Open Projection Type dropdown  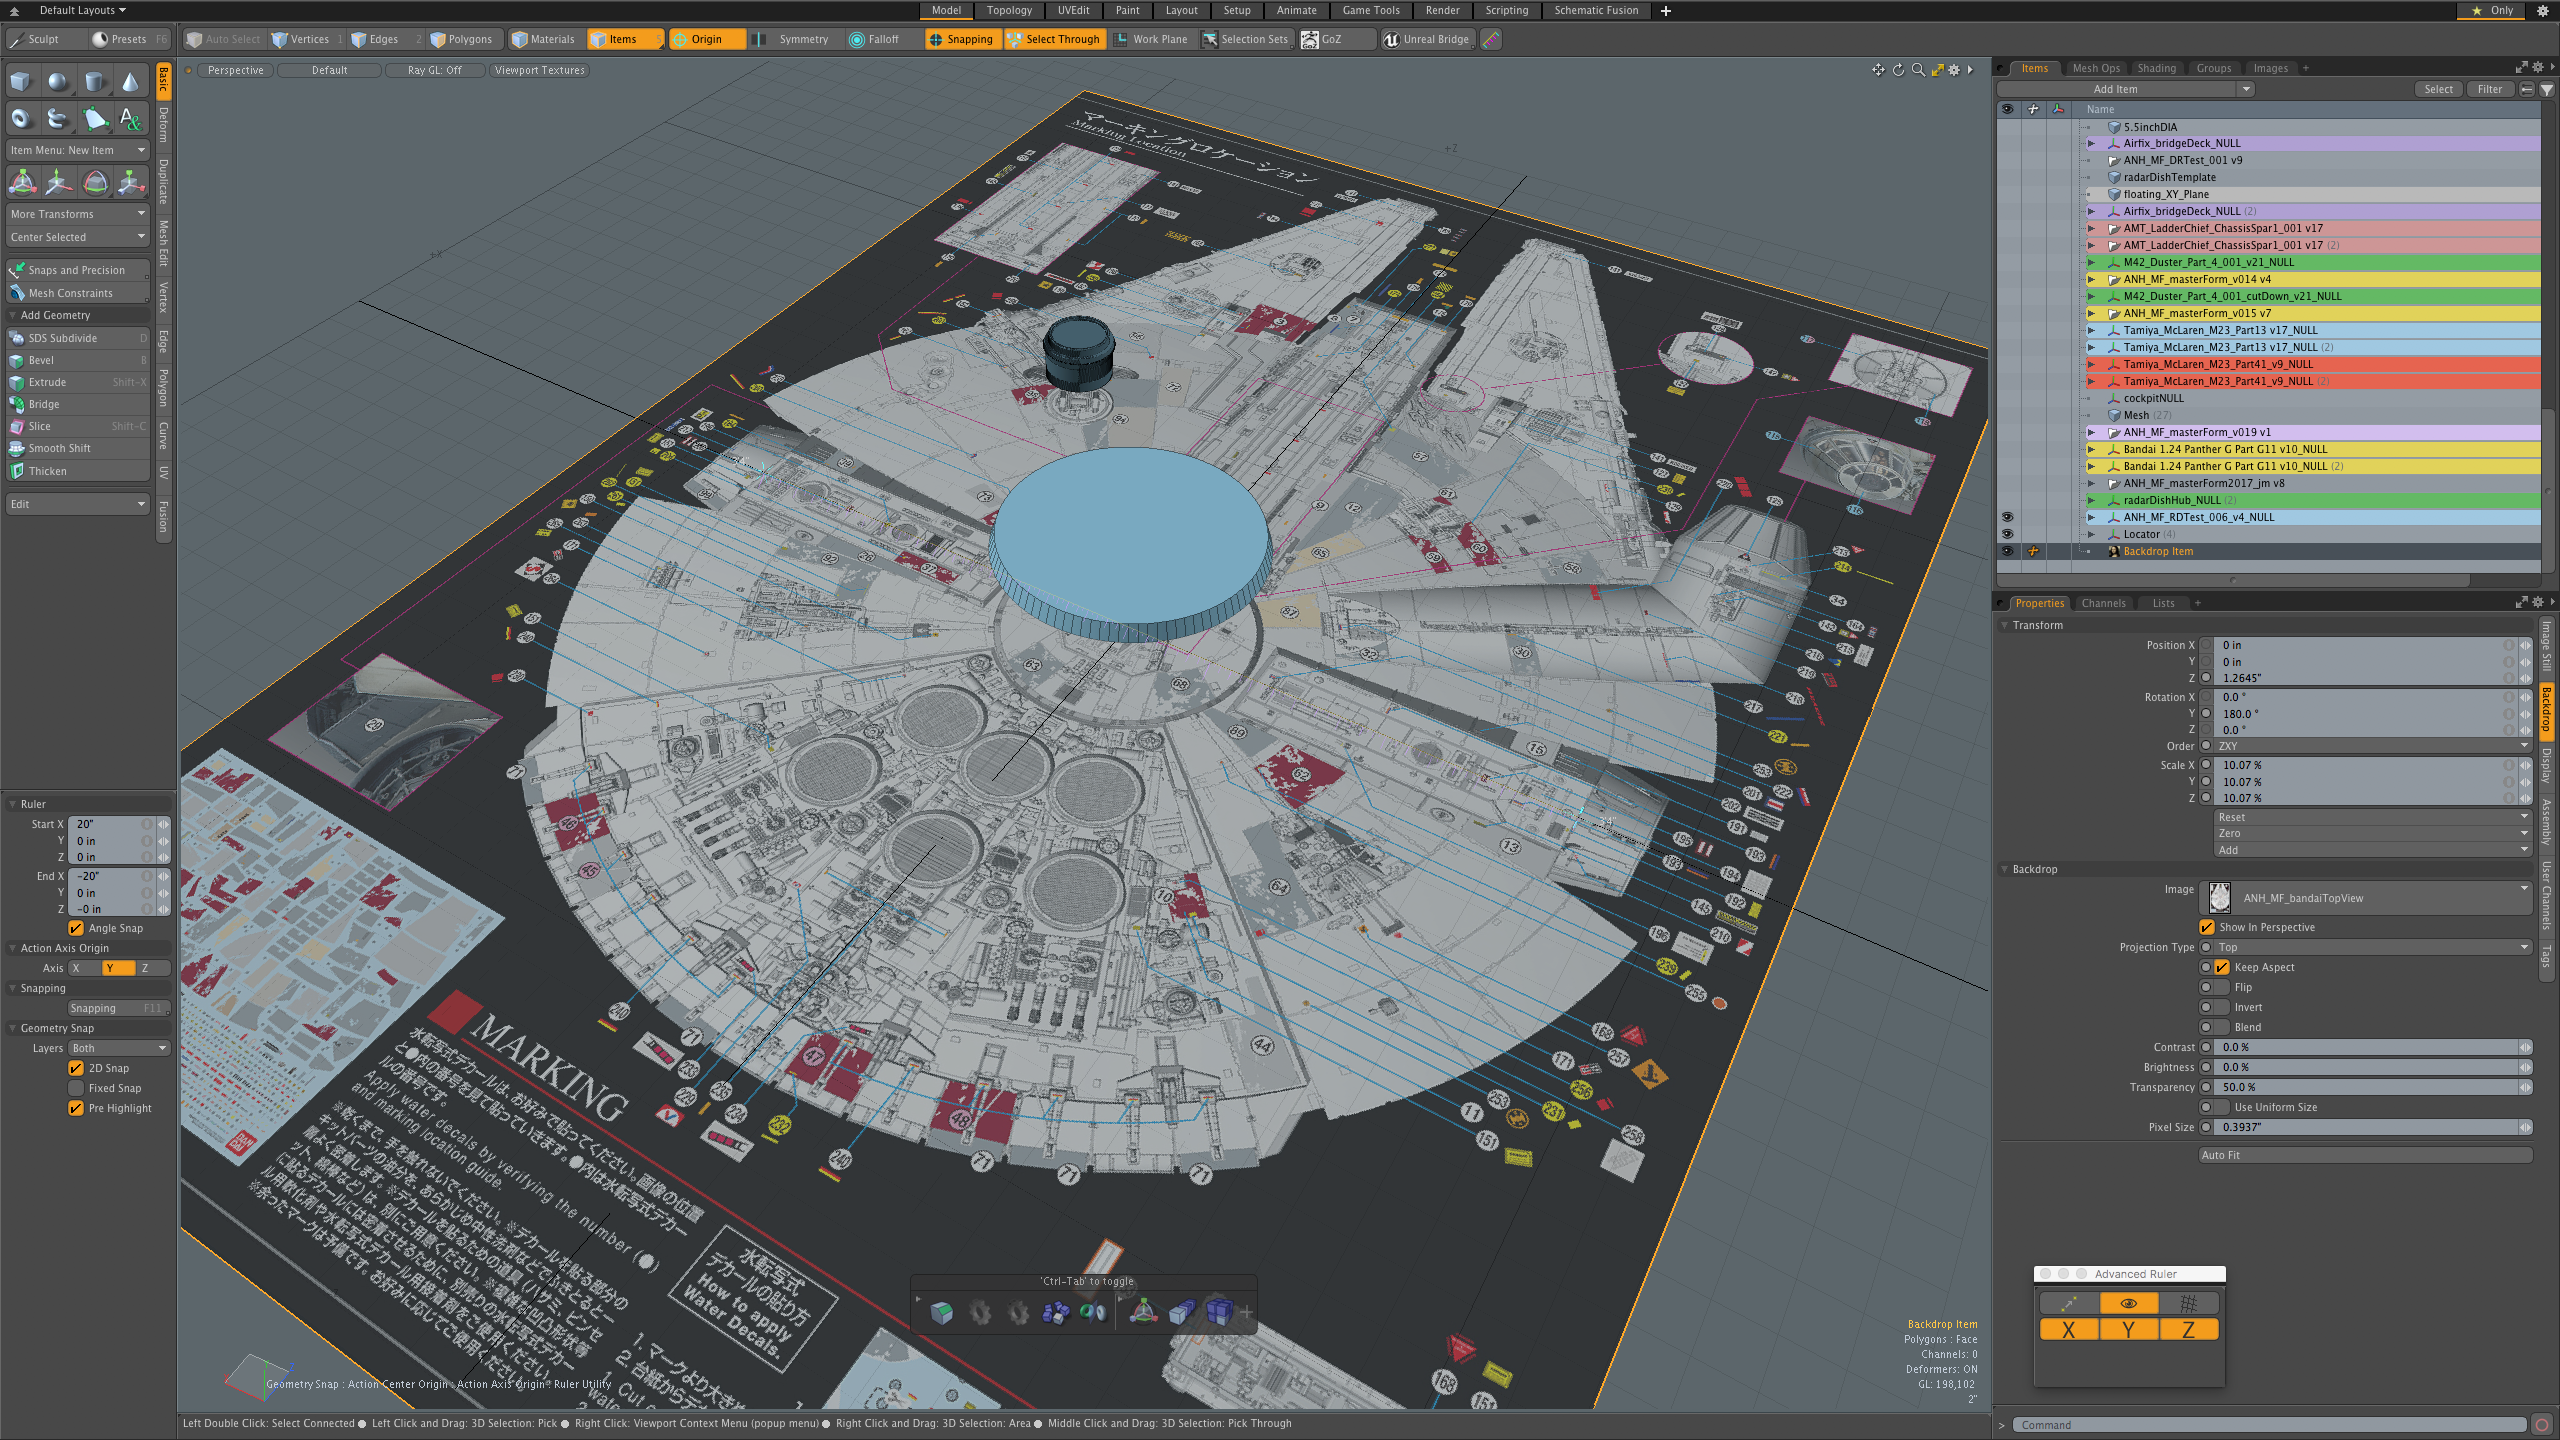pyautogui.click(x=2373, y=947)
